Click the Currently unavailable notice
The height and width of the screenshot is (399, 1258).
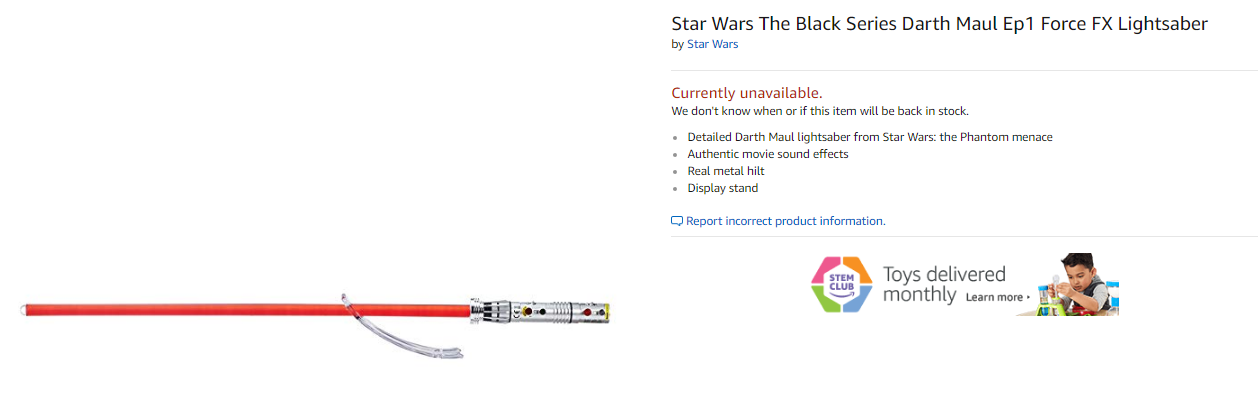pos(747,93)
